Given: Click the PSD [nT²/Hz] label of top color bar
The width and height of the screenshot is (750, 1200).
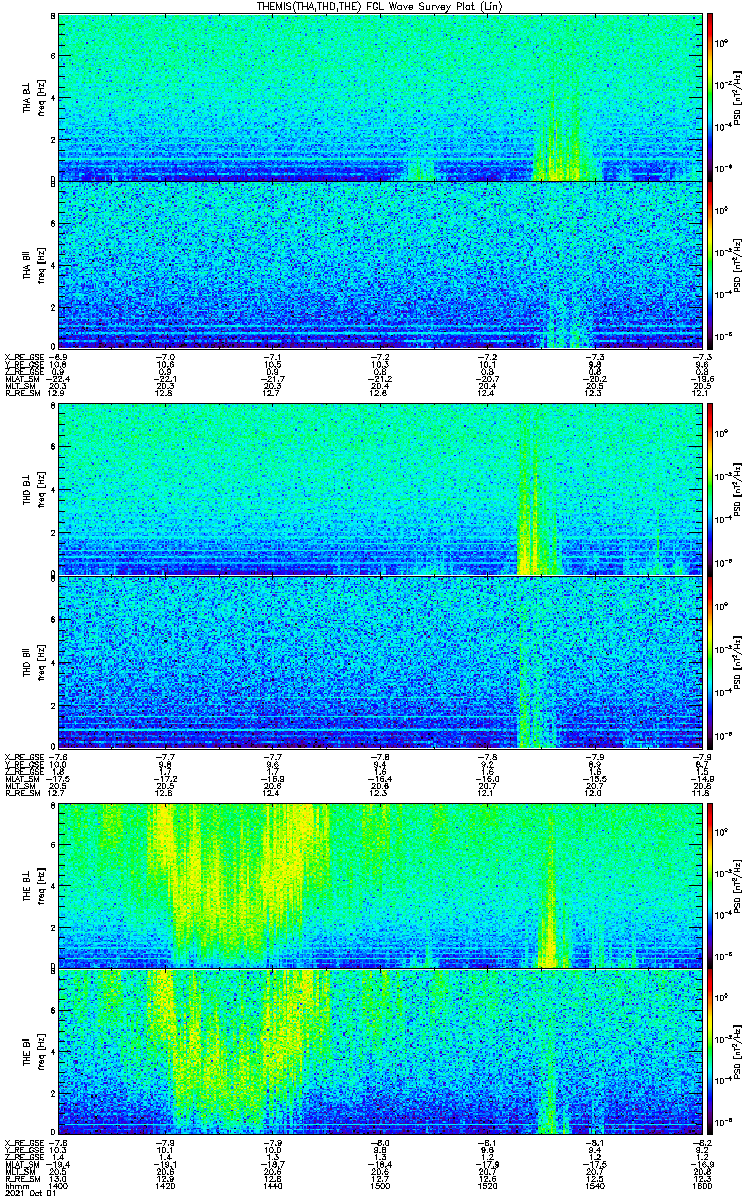Looking at the screenshot, I should (x=737, y=98).
